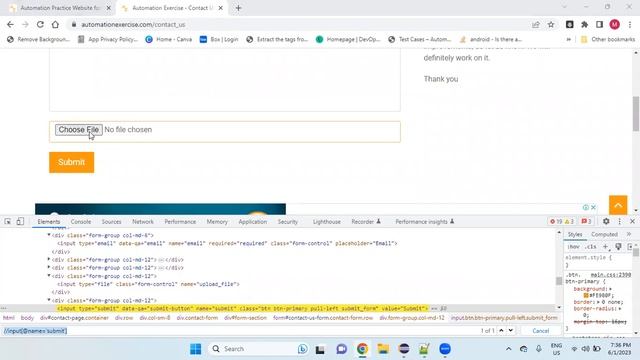Open the Security tab
This screenshot has width=640, height=360.
coord(288,222)
